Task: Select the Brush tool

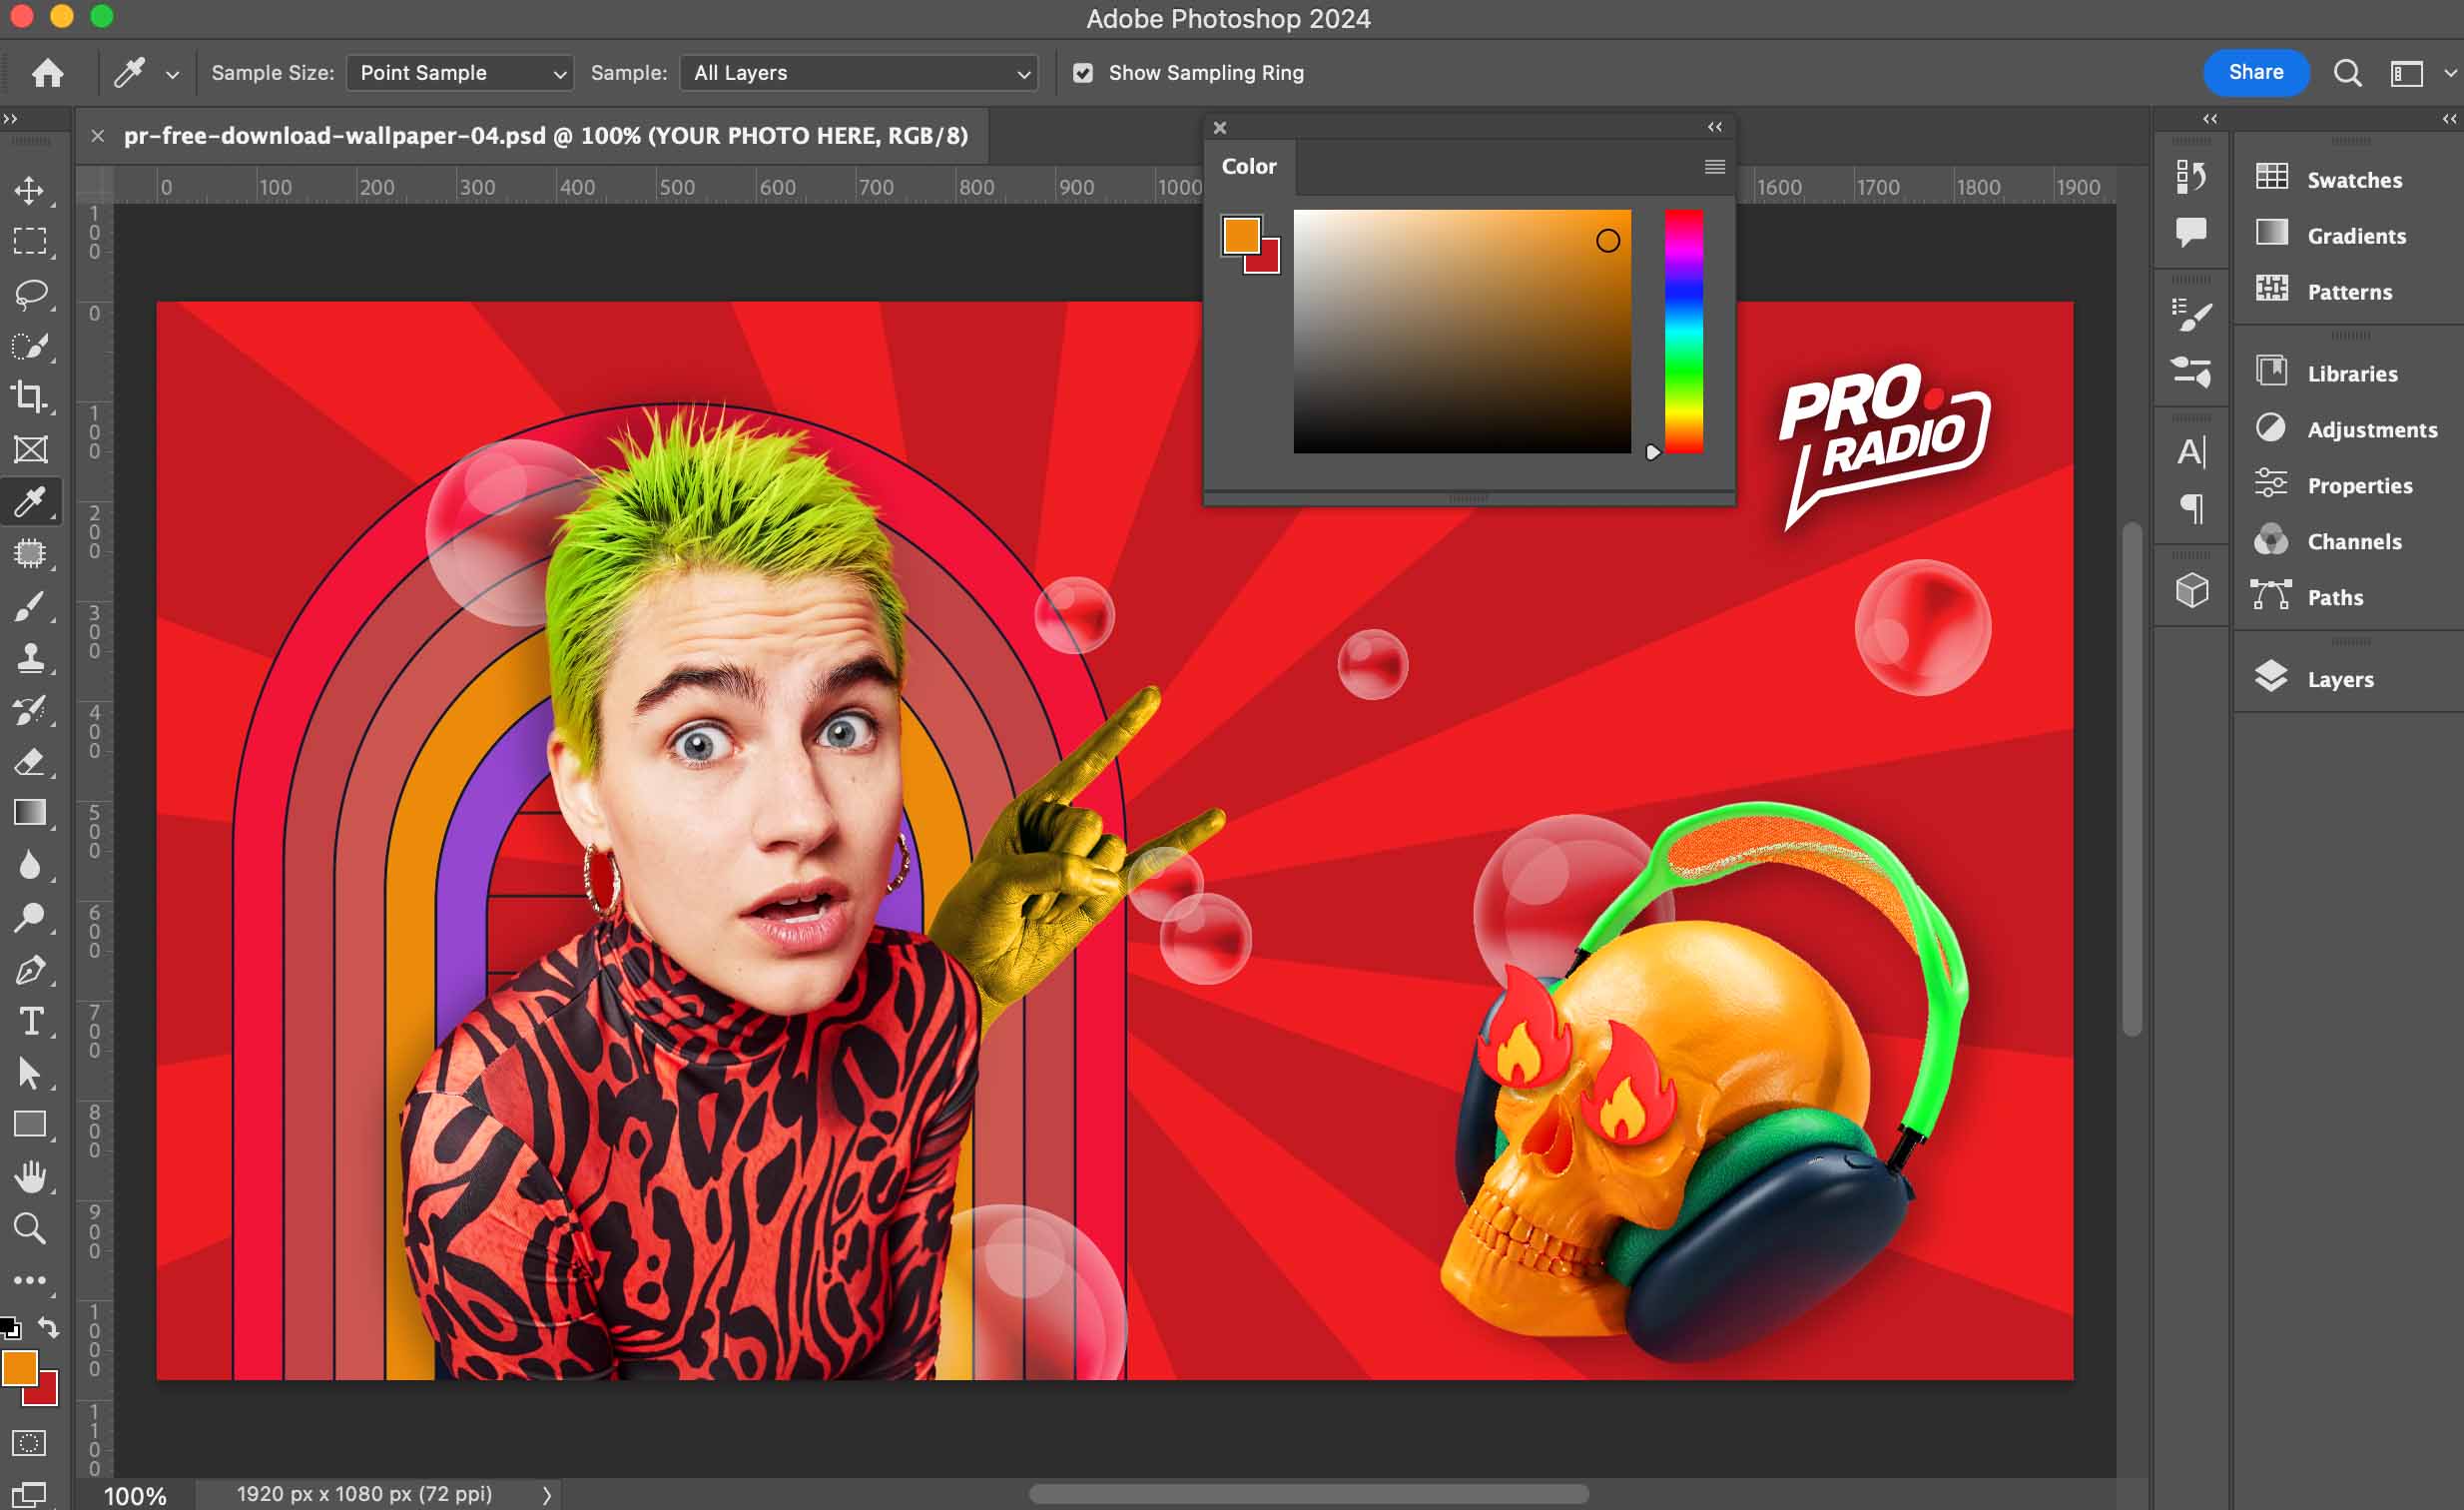Action: point(30,606)
